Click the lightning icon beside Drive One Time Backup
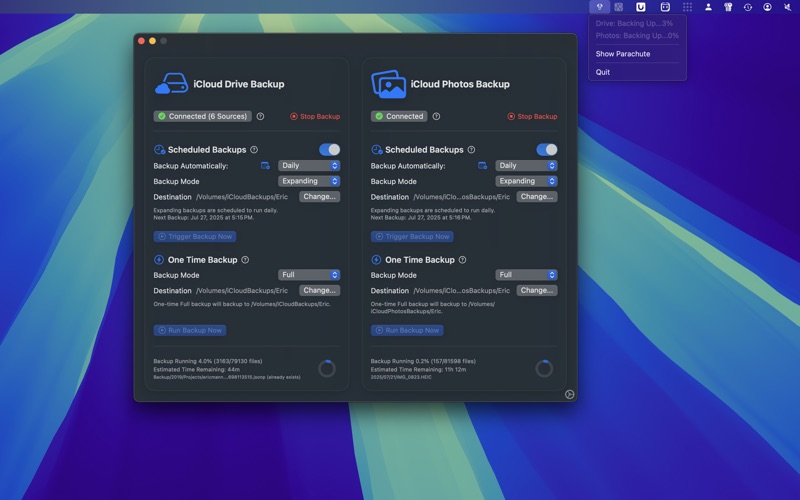This screenshot has width=800, height=500. pos(159,260)
